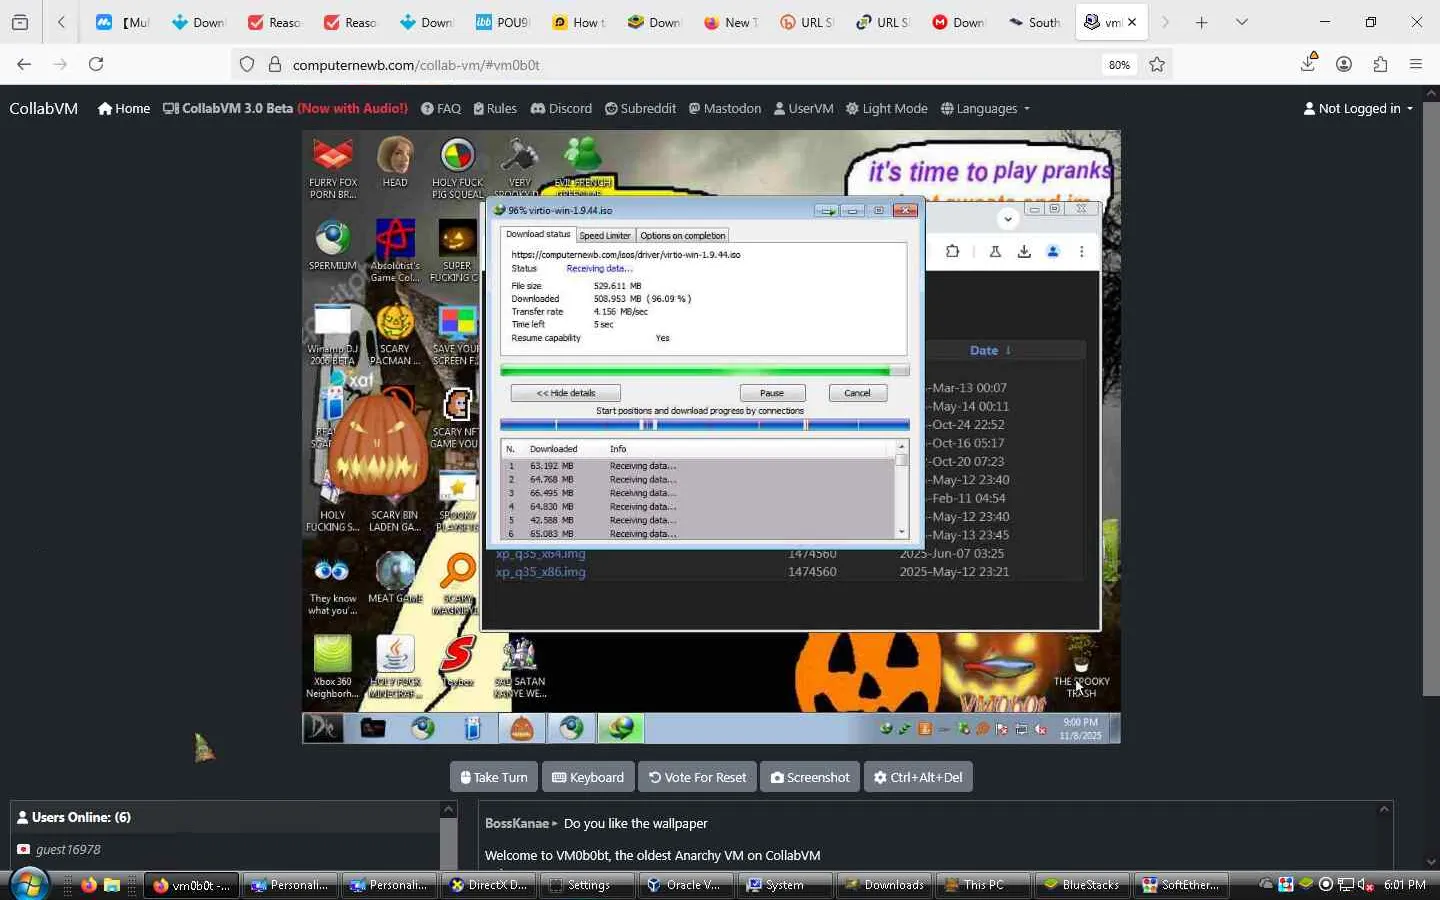Viewport: 1440px width, 900px height.
Task: Click the blue connections progress bar
Action: pos(704,425)
